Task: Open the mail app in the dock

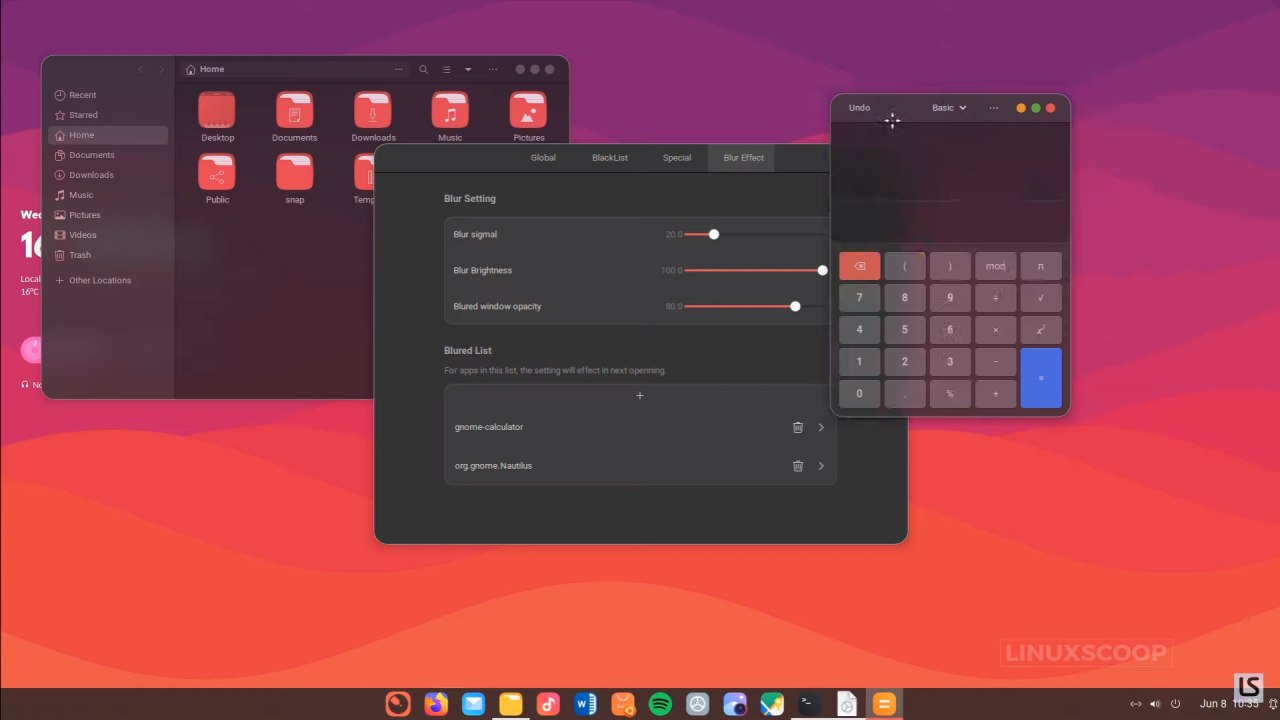Action: pos(473,704)
